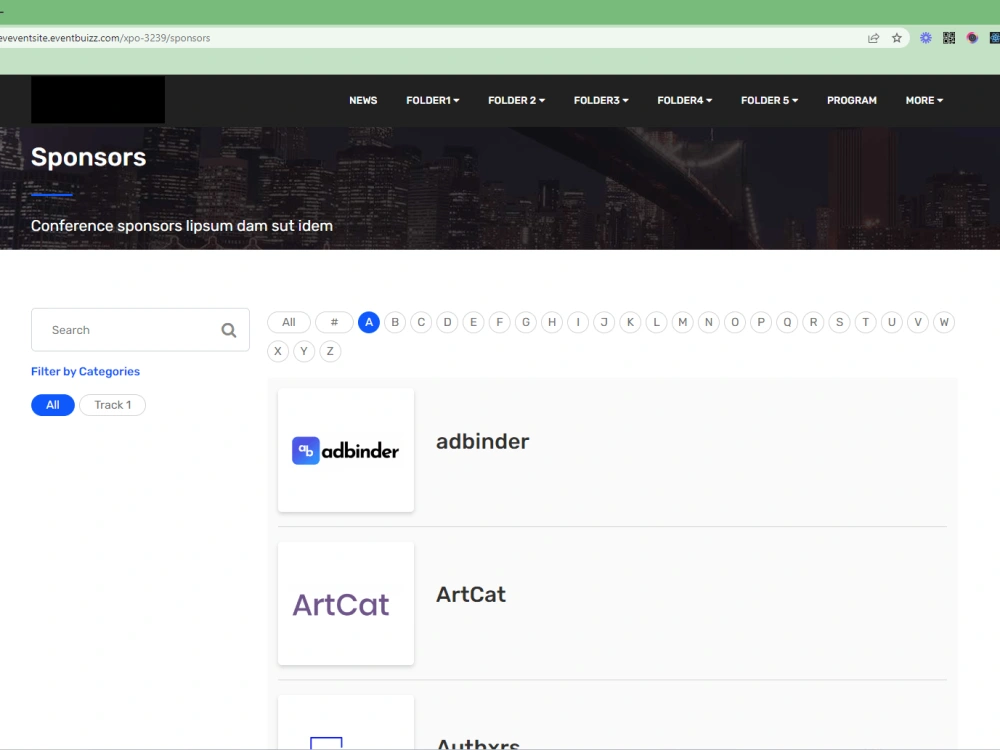Filter sponsors by letter P
Image resolution: width=1000 pixels, height=750 pixels.
[x=761, y=322]
